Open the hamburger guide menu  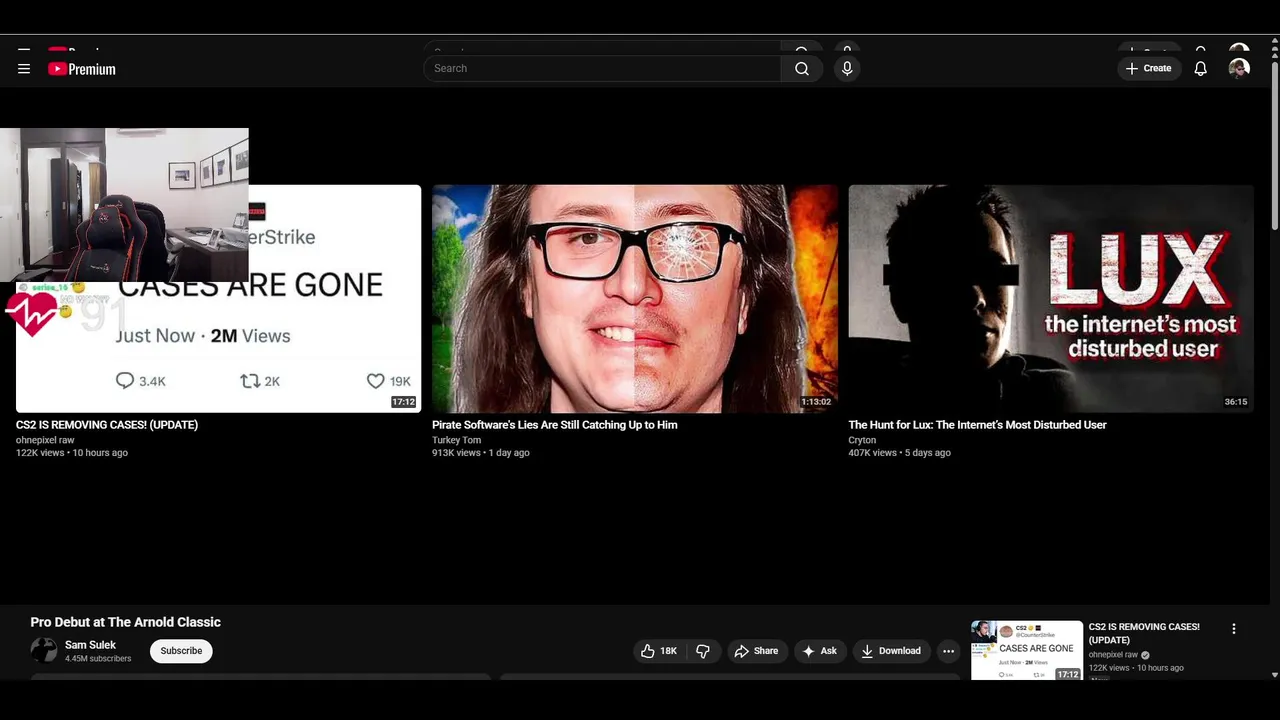(x=24, y=69)
